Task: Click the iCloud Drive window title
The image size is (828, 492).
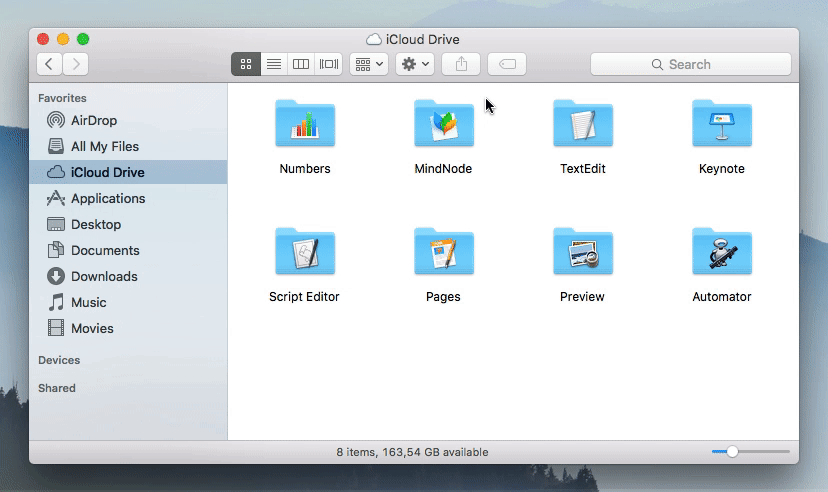Action: (x=413, y=40)
